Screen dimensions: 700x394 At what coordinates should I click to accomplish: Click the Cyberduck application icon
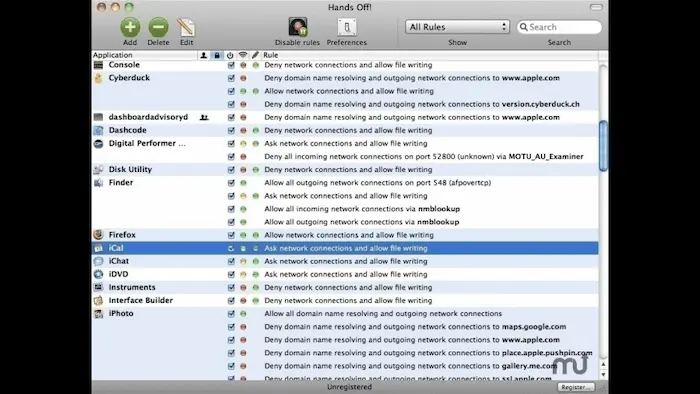click(x=98, y=78)
